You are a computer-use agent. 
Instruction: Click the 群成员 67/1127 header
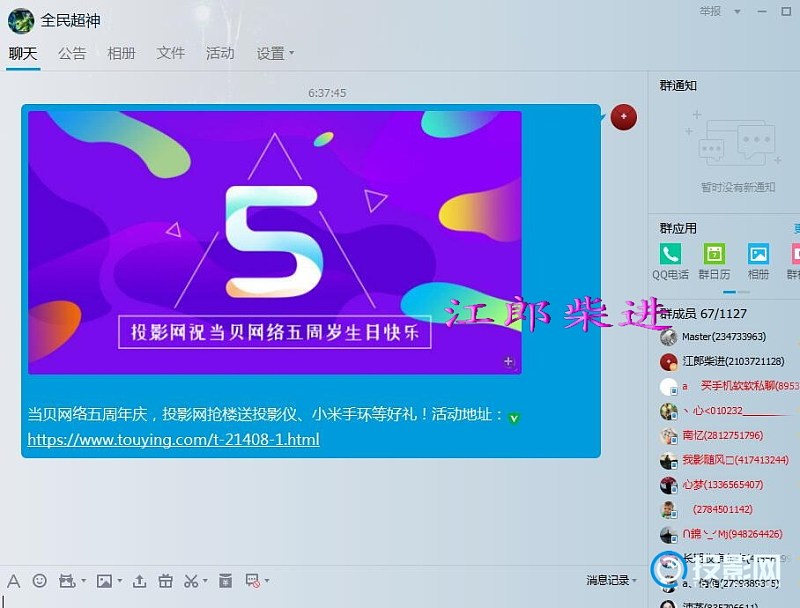[703, 313]
